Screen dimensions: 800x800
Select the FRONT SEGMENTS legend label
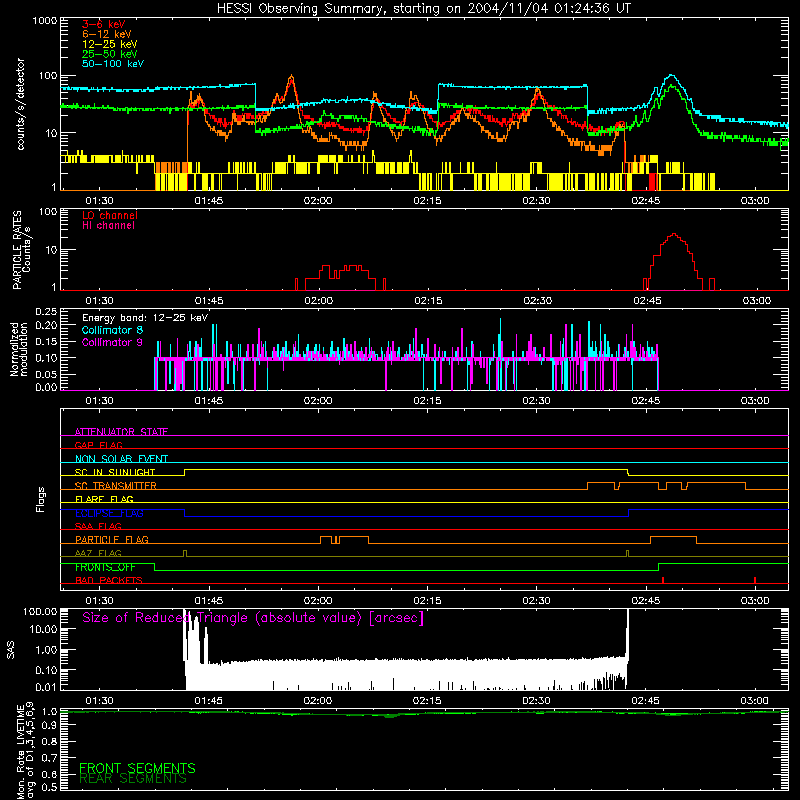pyautogui.click(x=137, y=768)
